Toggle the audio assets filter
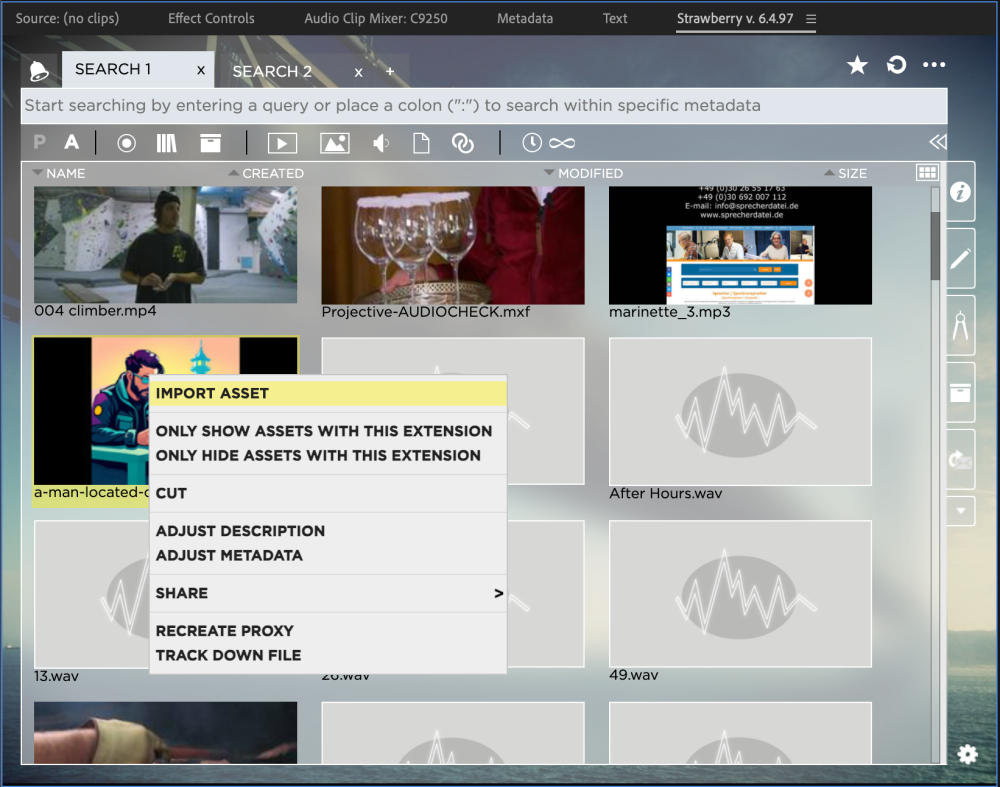Image resolution: width=1000 pixels, height=787 pixels. coord(381,143)
